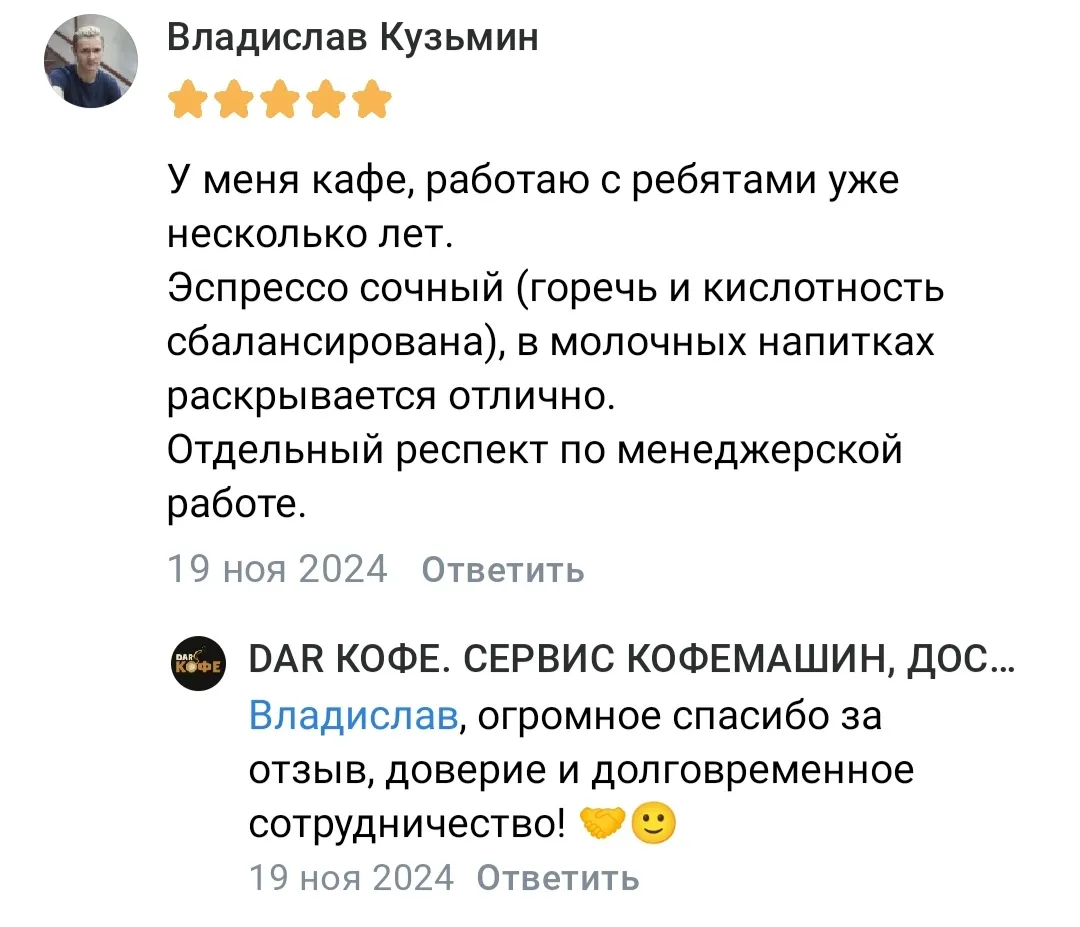Viewport: 1080px width, 927px height.
Task: Click the Отдельный респект sentence in the review
Action: point(533,450)
